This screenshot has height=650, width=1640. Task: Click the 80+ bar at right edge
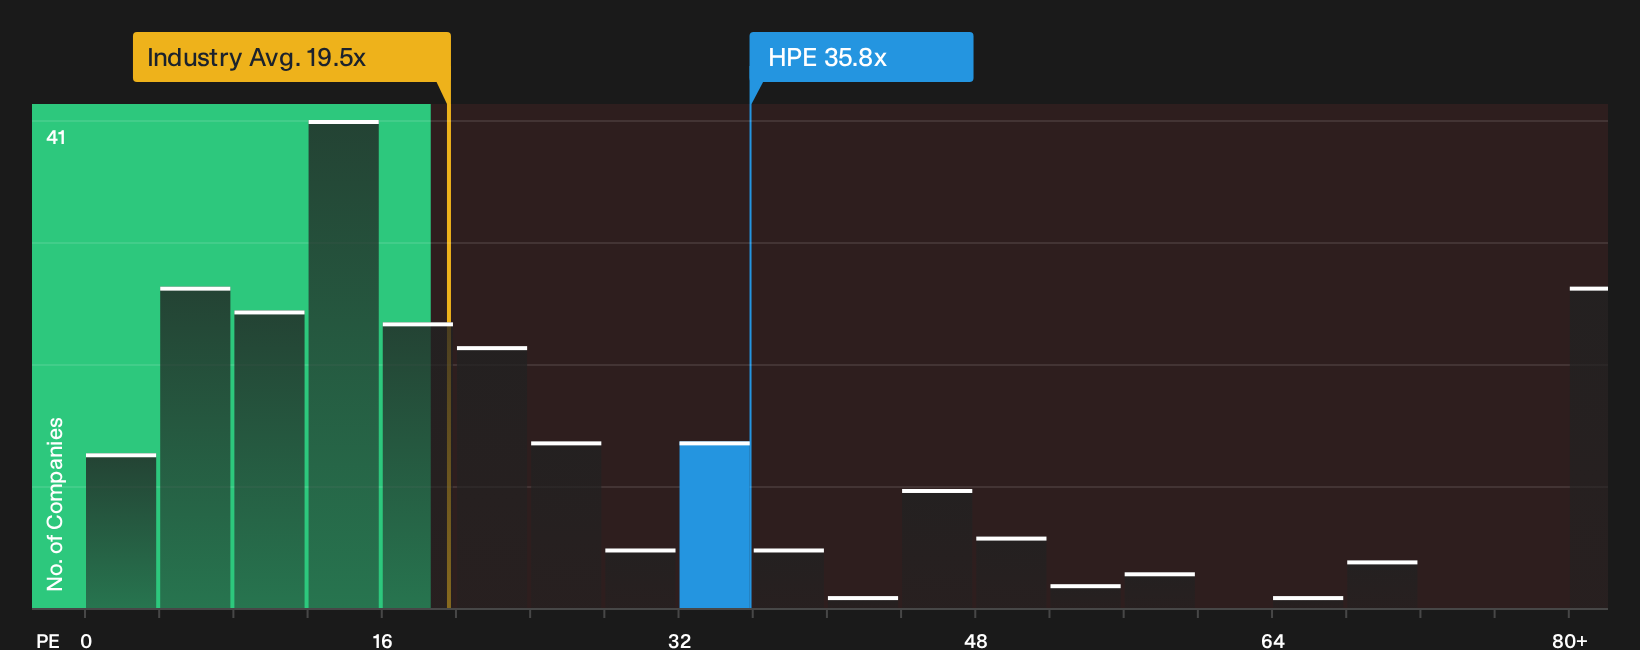[1589, 447]
